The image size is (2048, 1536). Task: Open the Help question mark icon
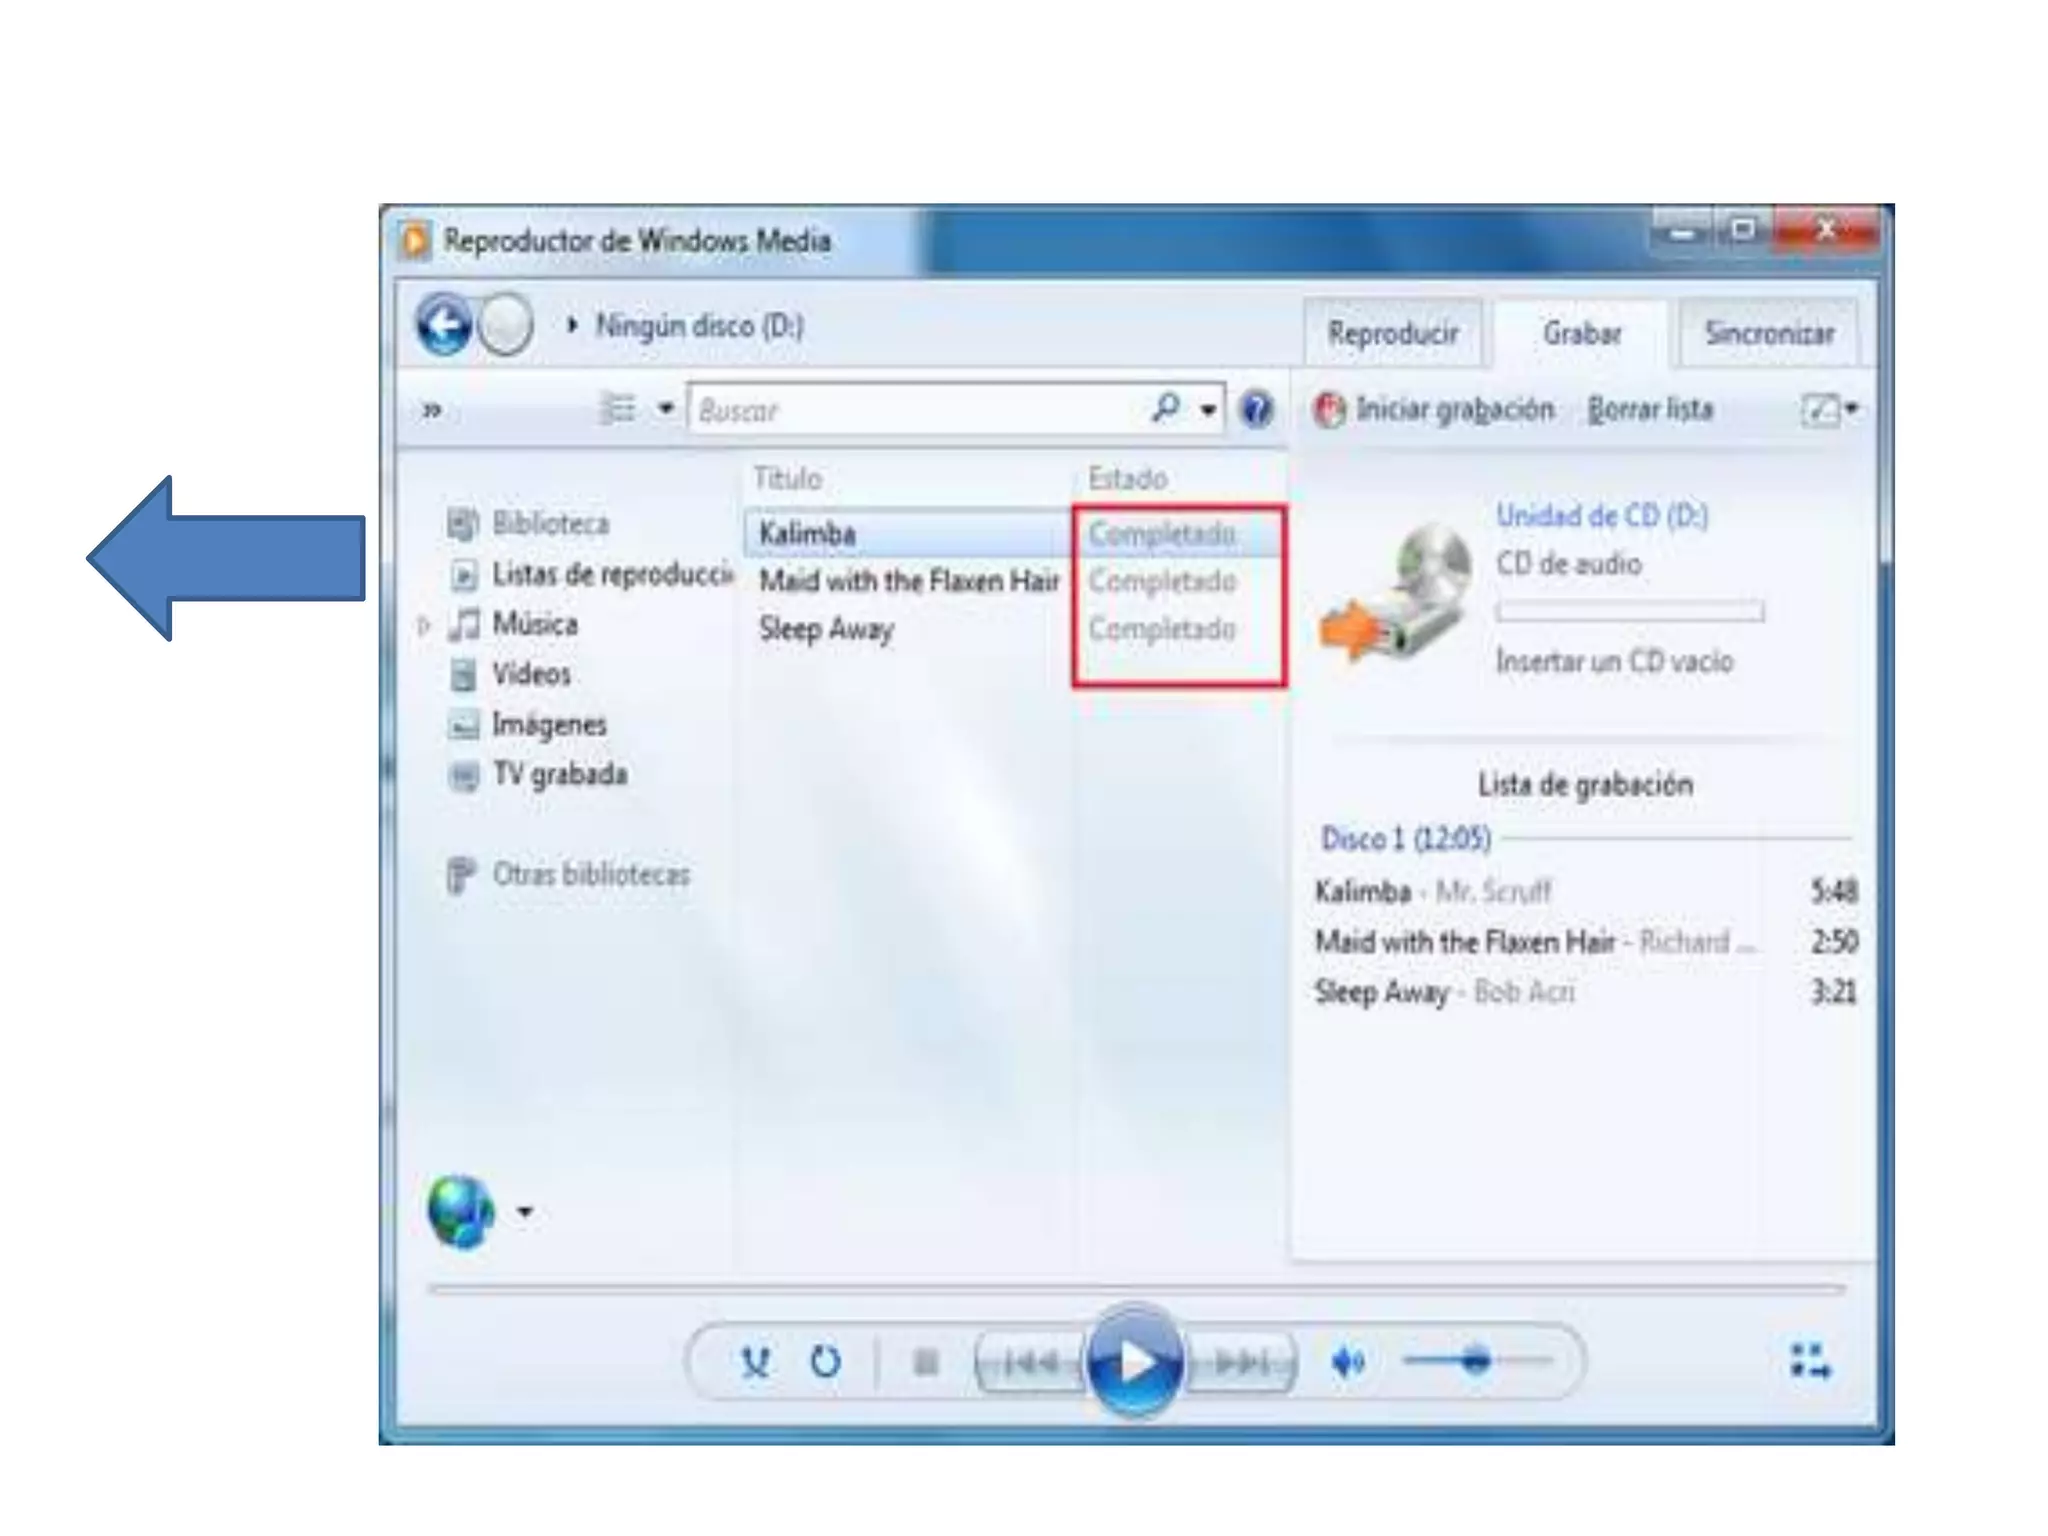tap(1256, 409)
